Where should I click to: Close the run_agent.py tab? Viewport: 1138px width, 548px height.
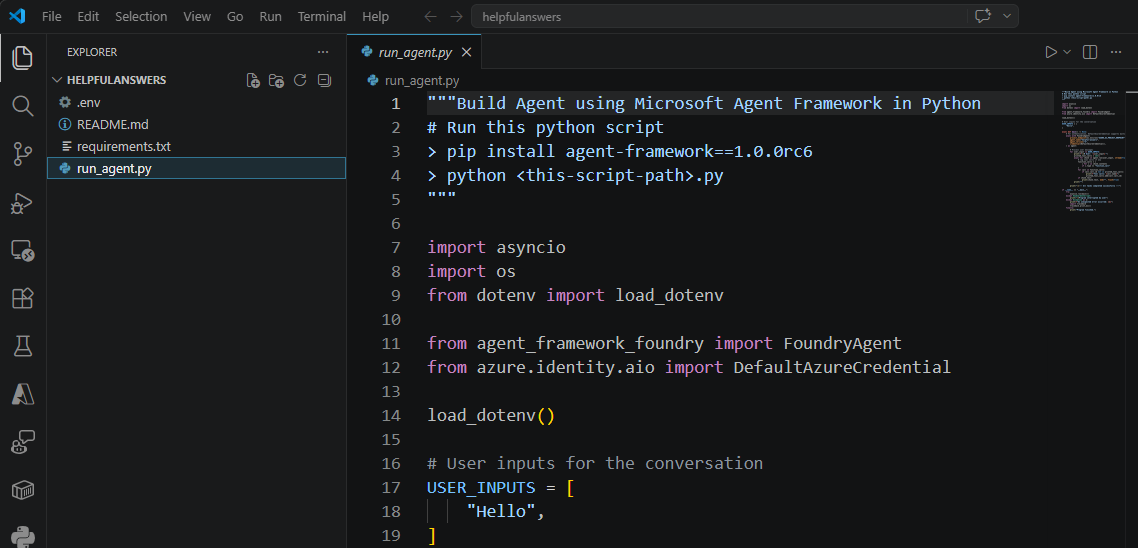[x=467, y=52]
